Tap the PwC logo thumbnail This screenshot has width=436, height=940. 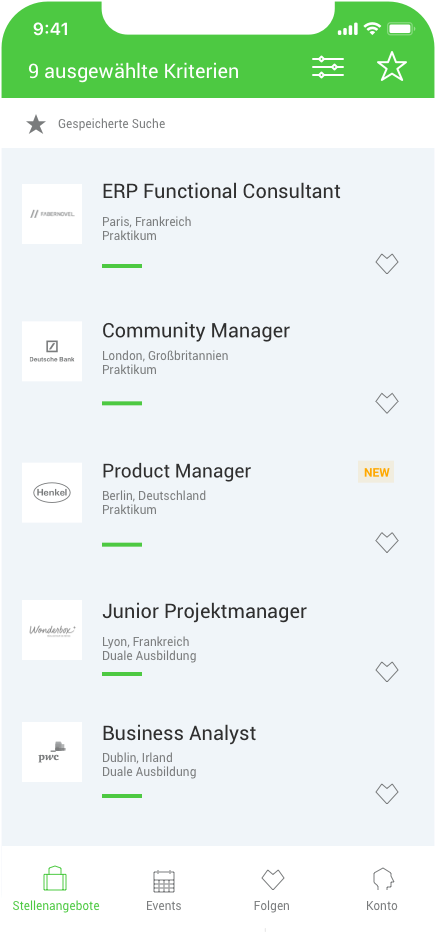pos(52,752)
